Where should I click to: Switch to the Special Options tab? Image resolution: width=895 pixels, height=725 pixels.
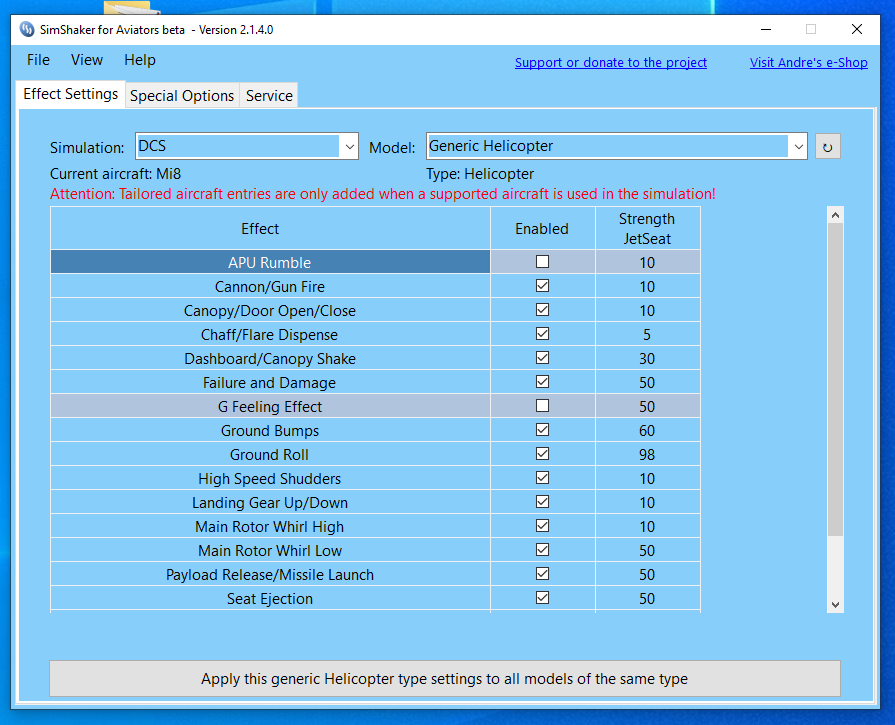pos(182,96)
